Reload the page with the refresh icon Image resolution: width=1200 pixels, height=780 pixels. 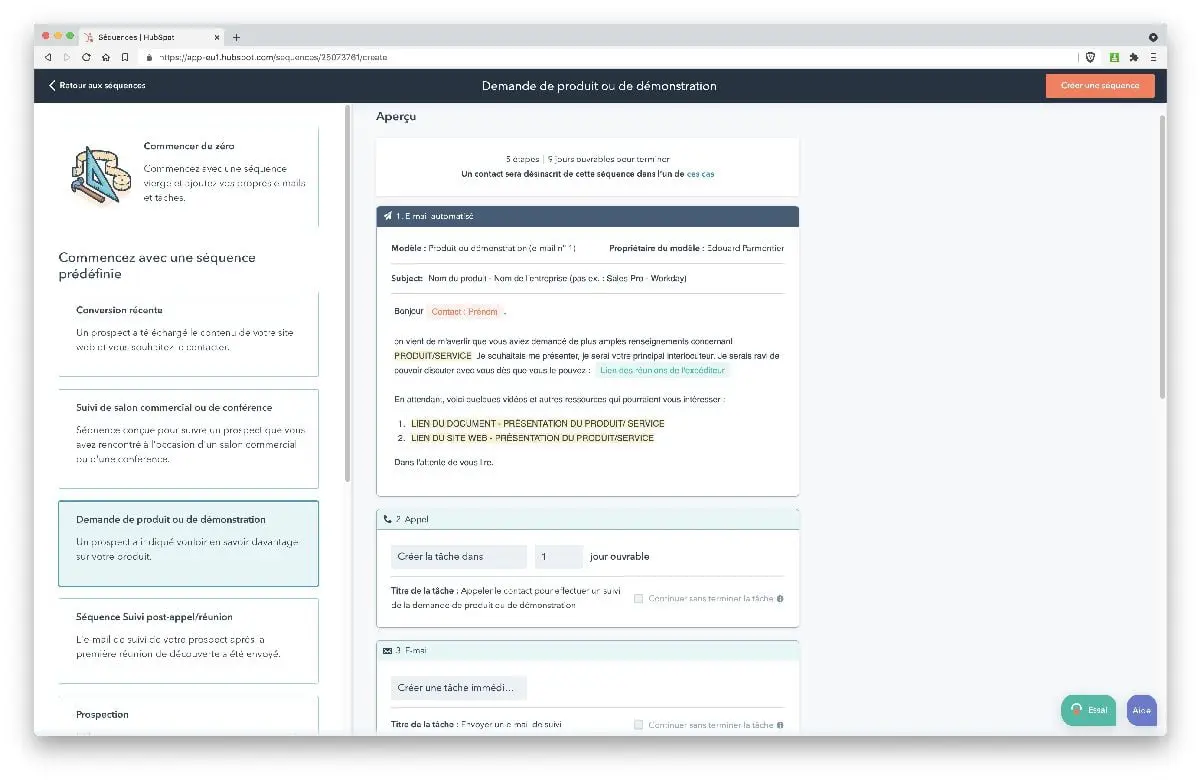pyautogui.click(x=87, y=57)
